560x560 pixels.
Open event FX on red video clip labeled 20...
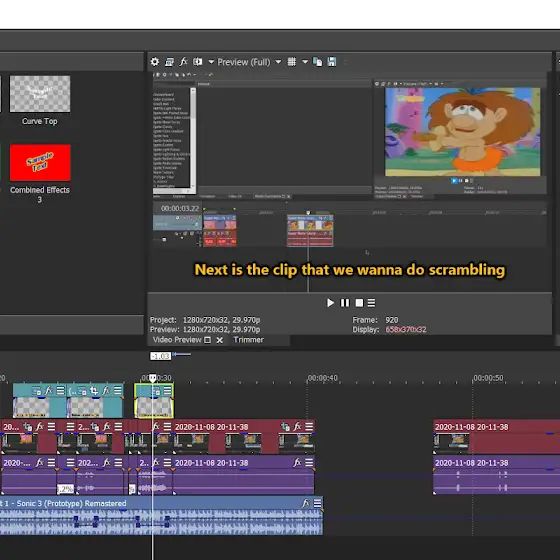point(40,426)
